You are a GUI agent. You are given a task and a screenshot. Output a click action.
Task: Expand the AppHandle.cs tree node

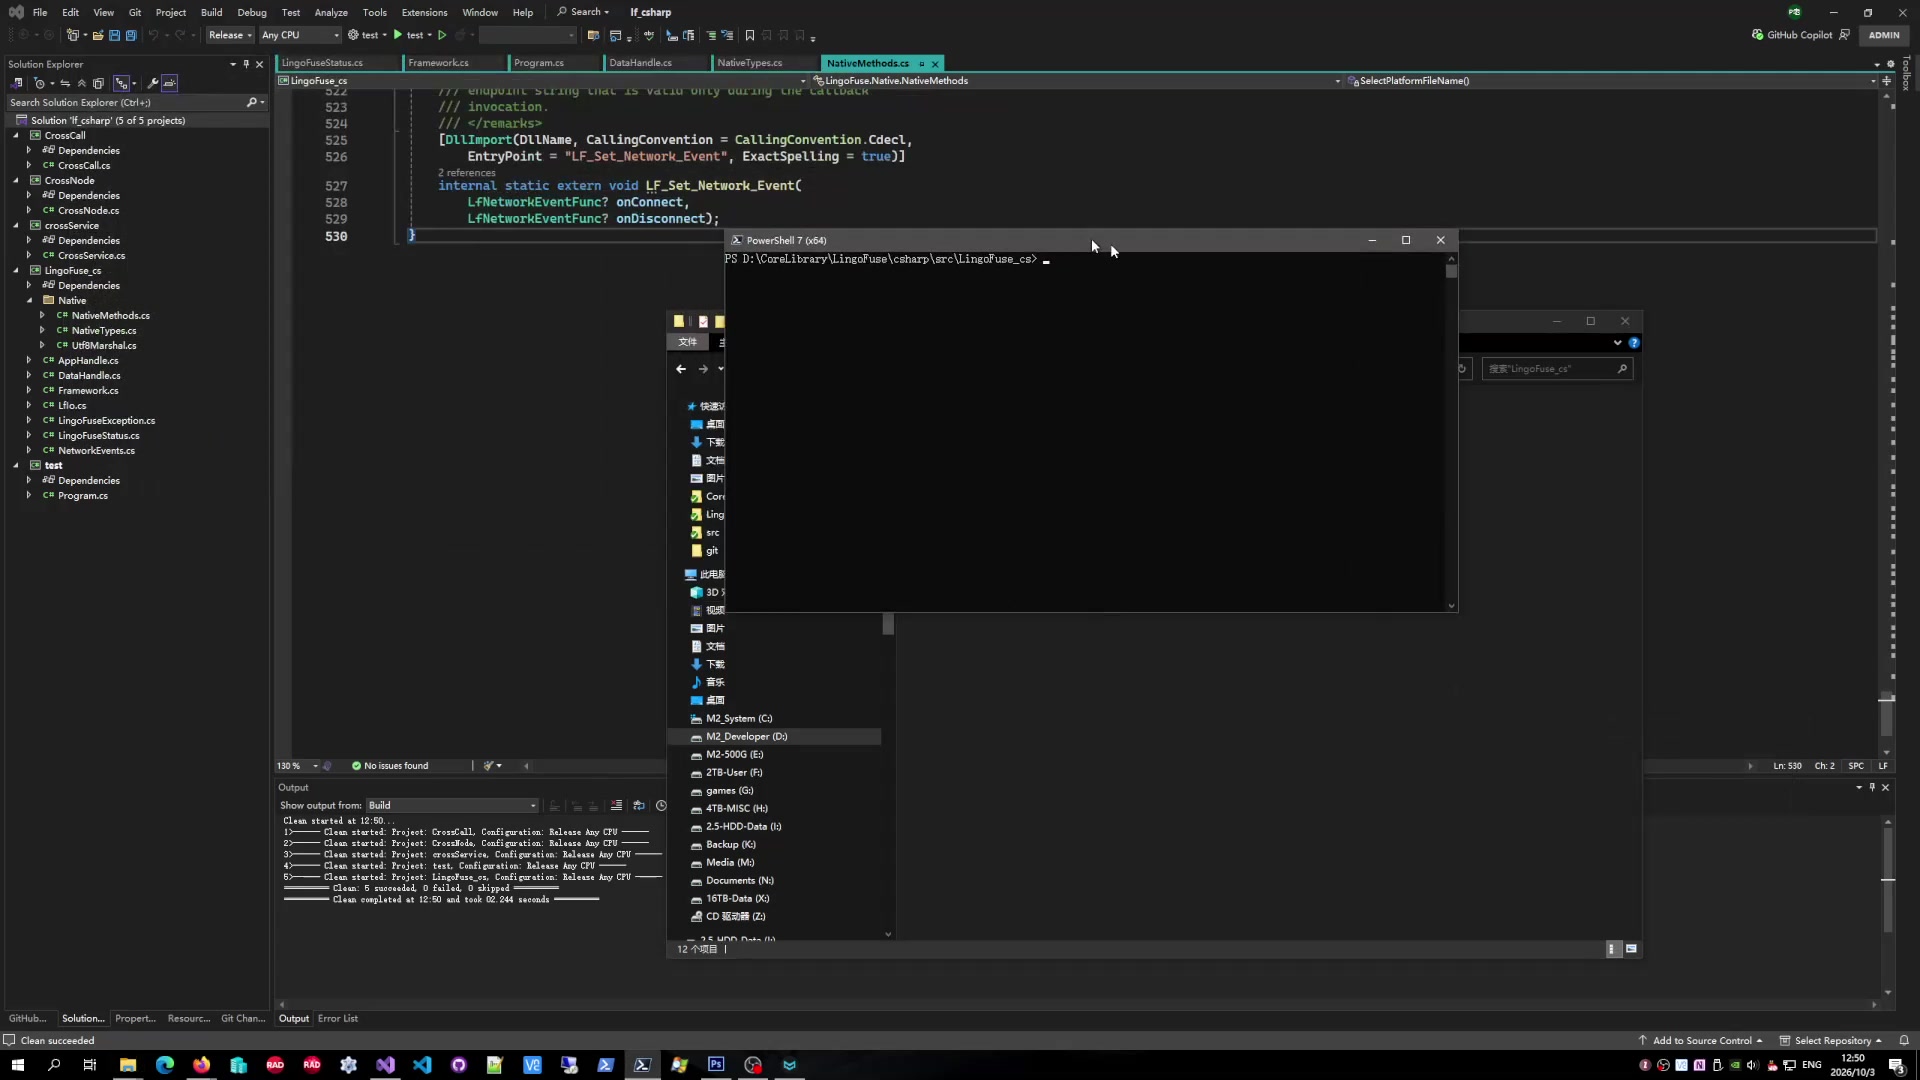click(29, 360)
